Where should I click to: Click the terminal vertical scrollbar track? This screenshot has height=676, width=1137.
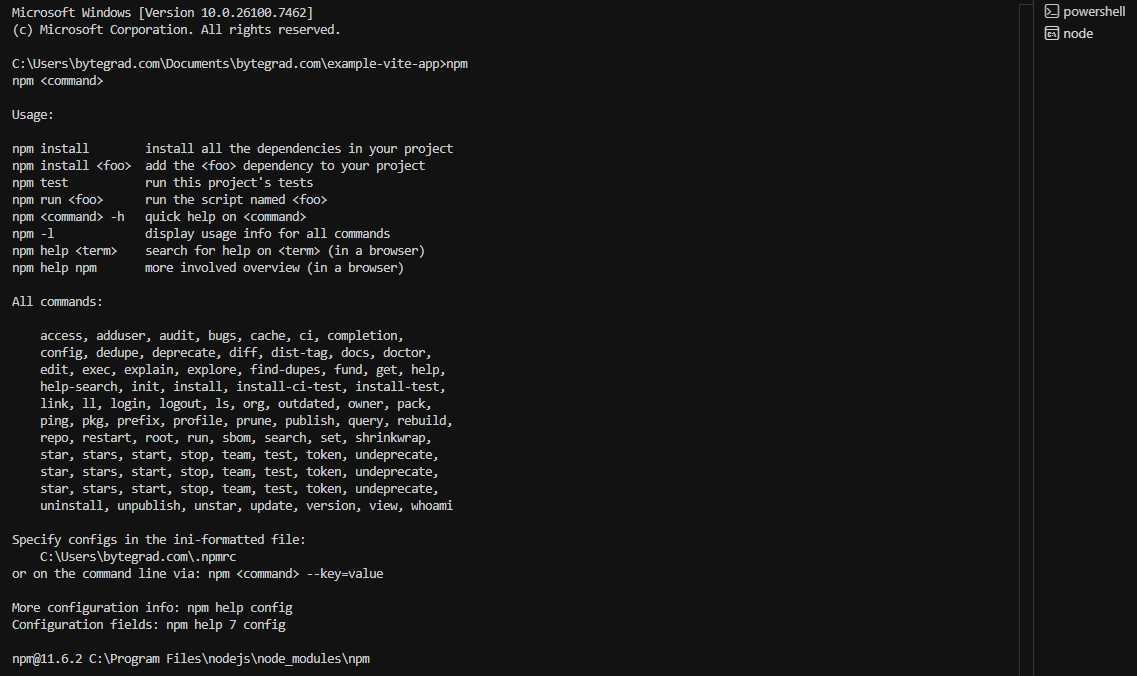pyautogui.click(x=1025, y=340)
